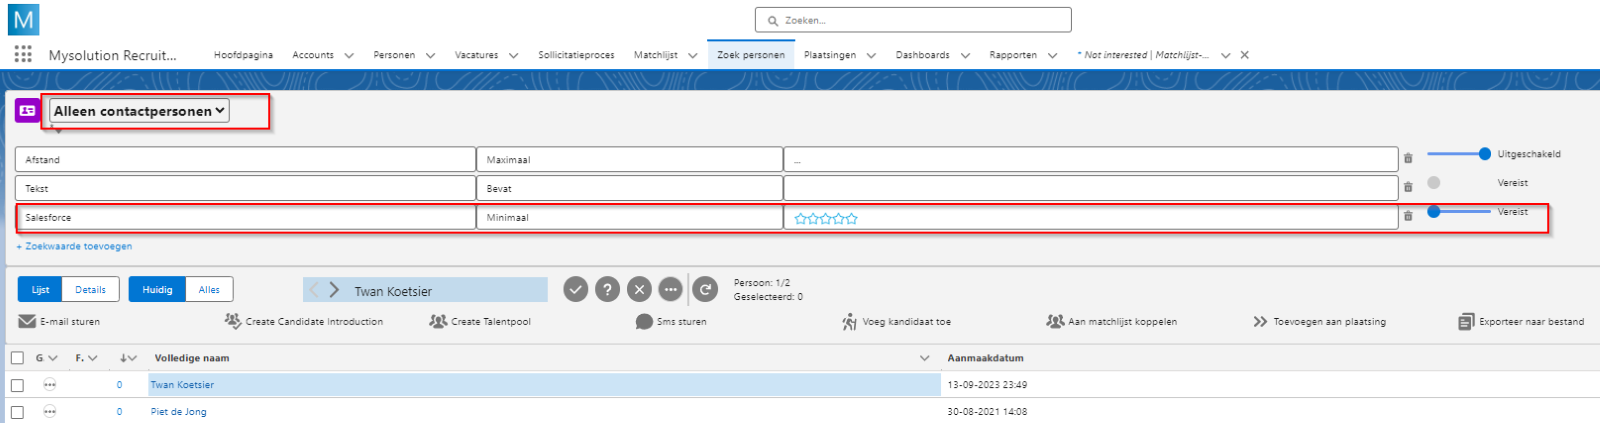The height and width of the screenshot is (423, 1600).
Task: Click the green checkmark approve icon
Action: tap(576, 290)
